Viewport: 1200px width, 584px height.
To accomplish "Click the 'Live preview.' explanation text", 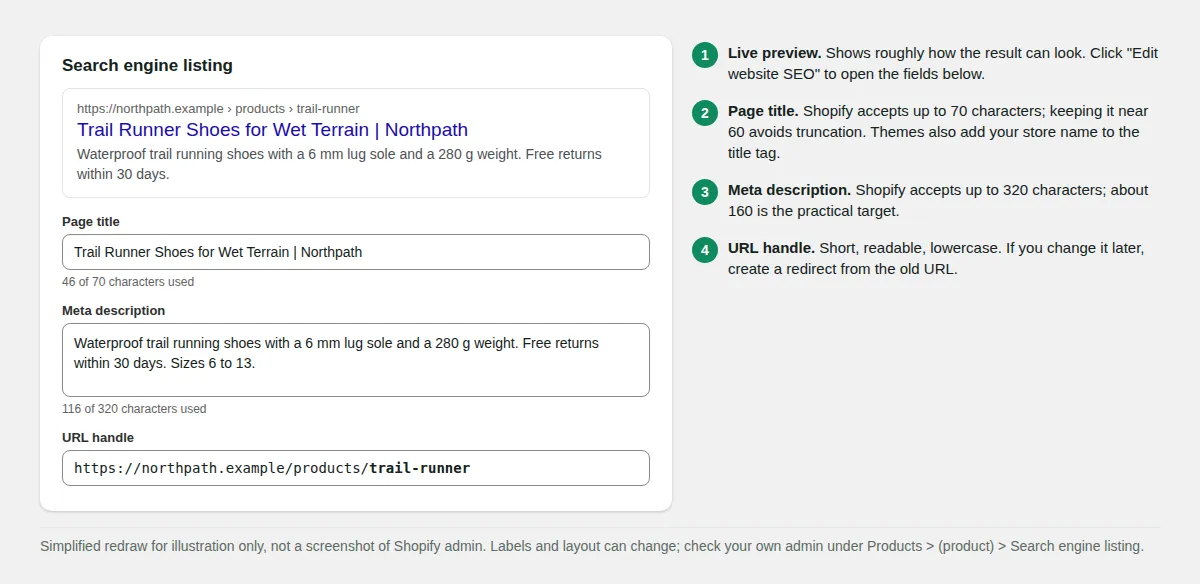I will tap(943, 63).
